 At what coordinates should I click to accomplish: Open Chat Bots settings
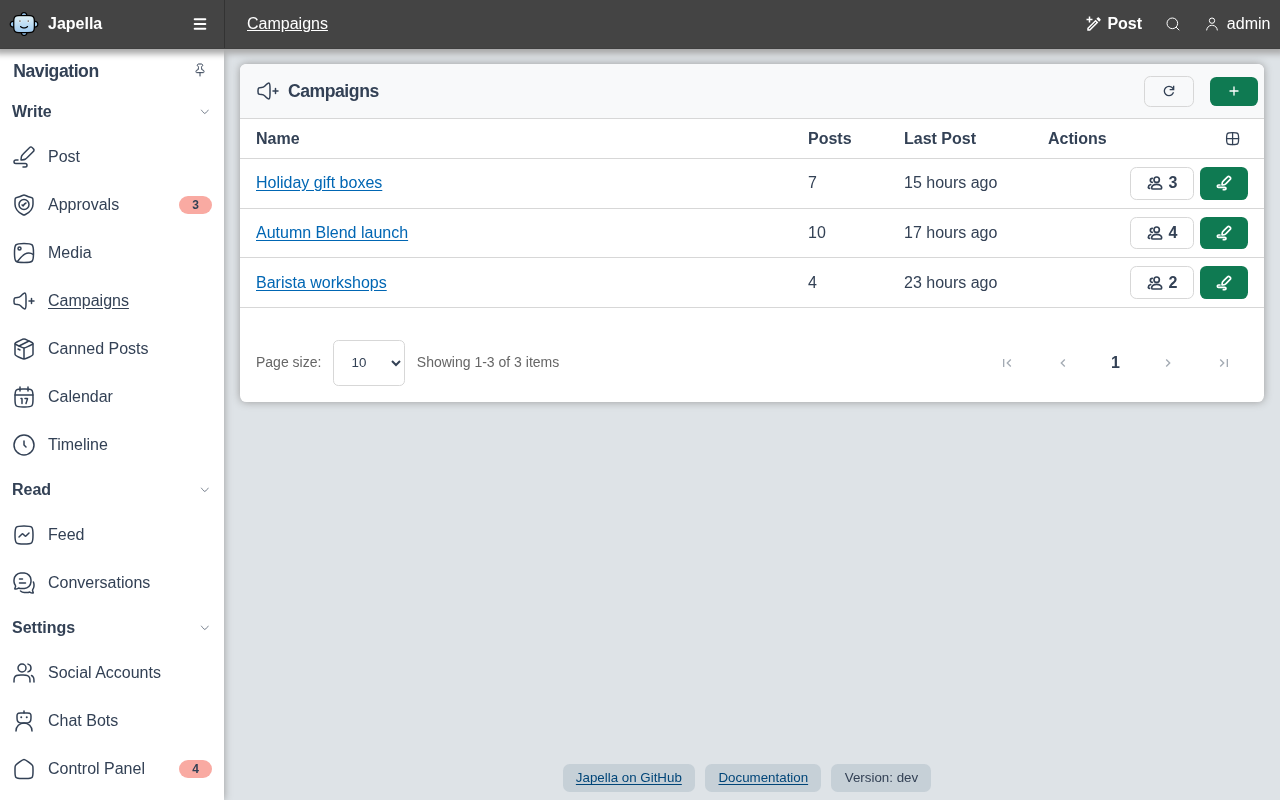(112, 721)
